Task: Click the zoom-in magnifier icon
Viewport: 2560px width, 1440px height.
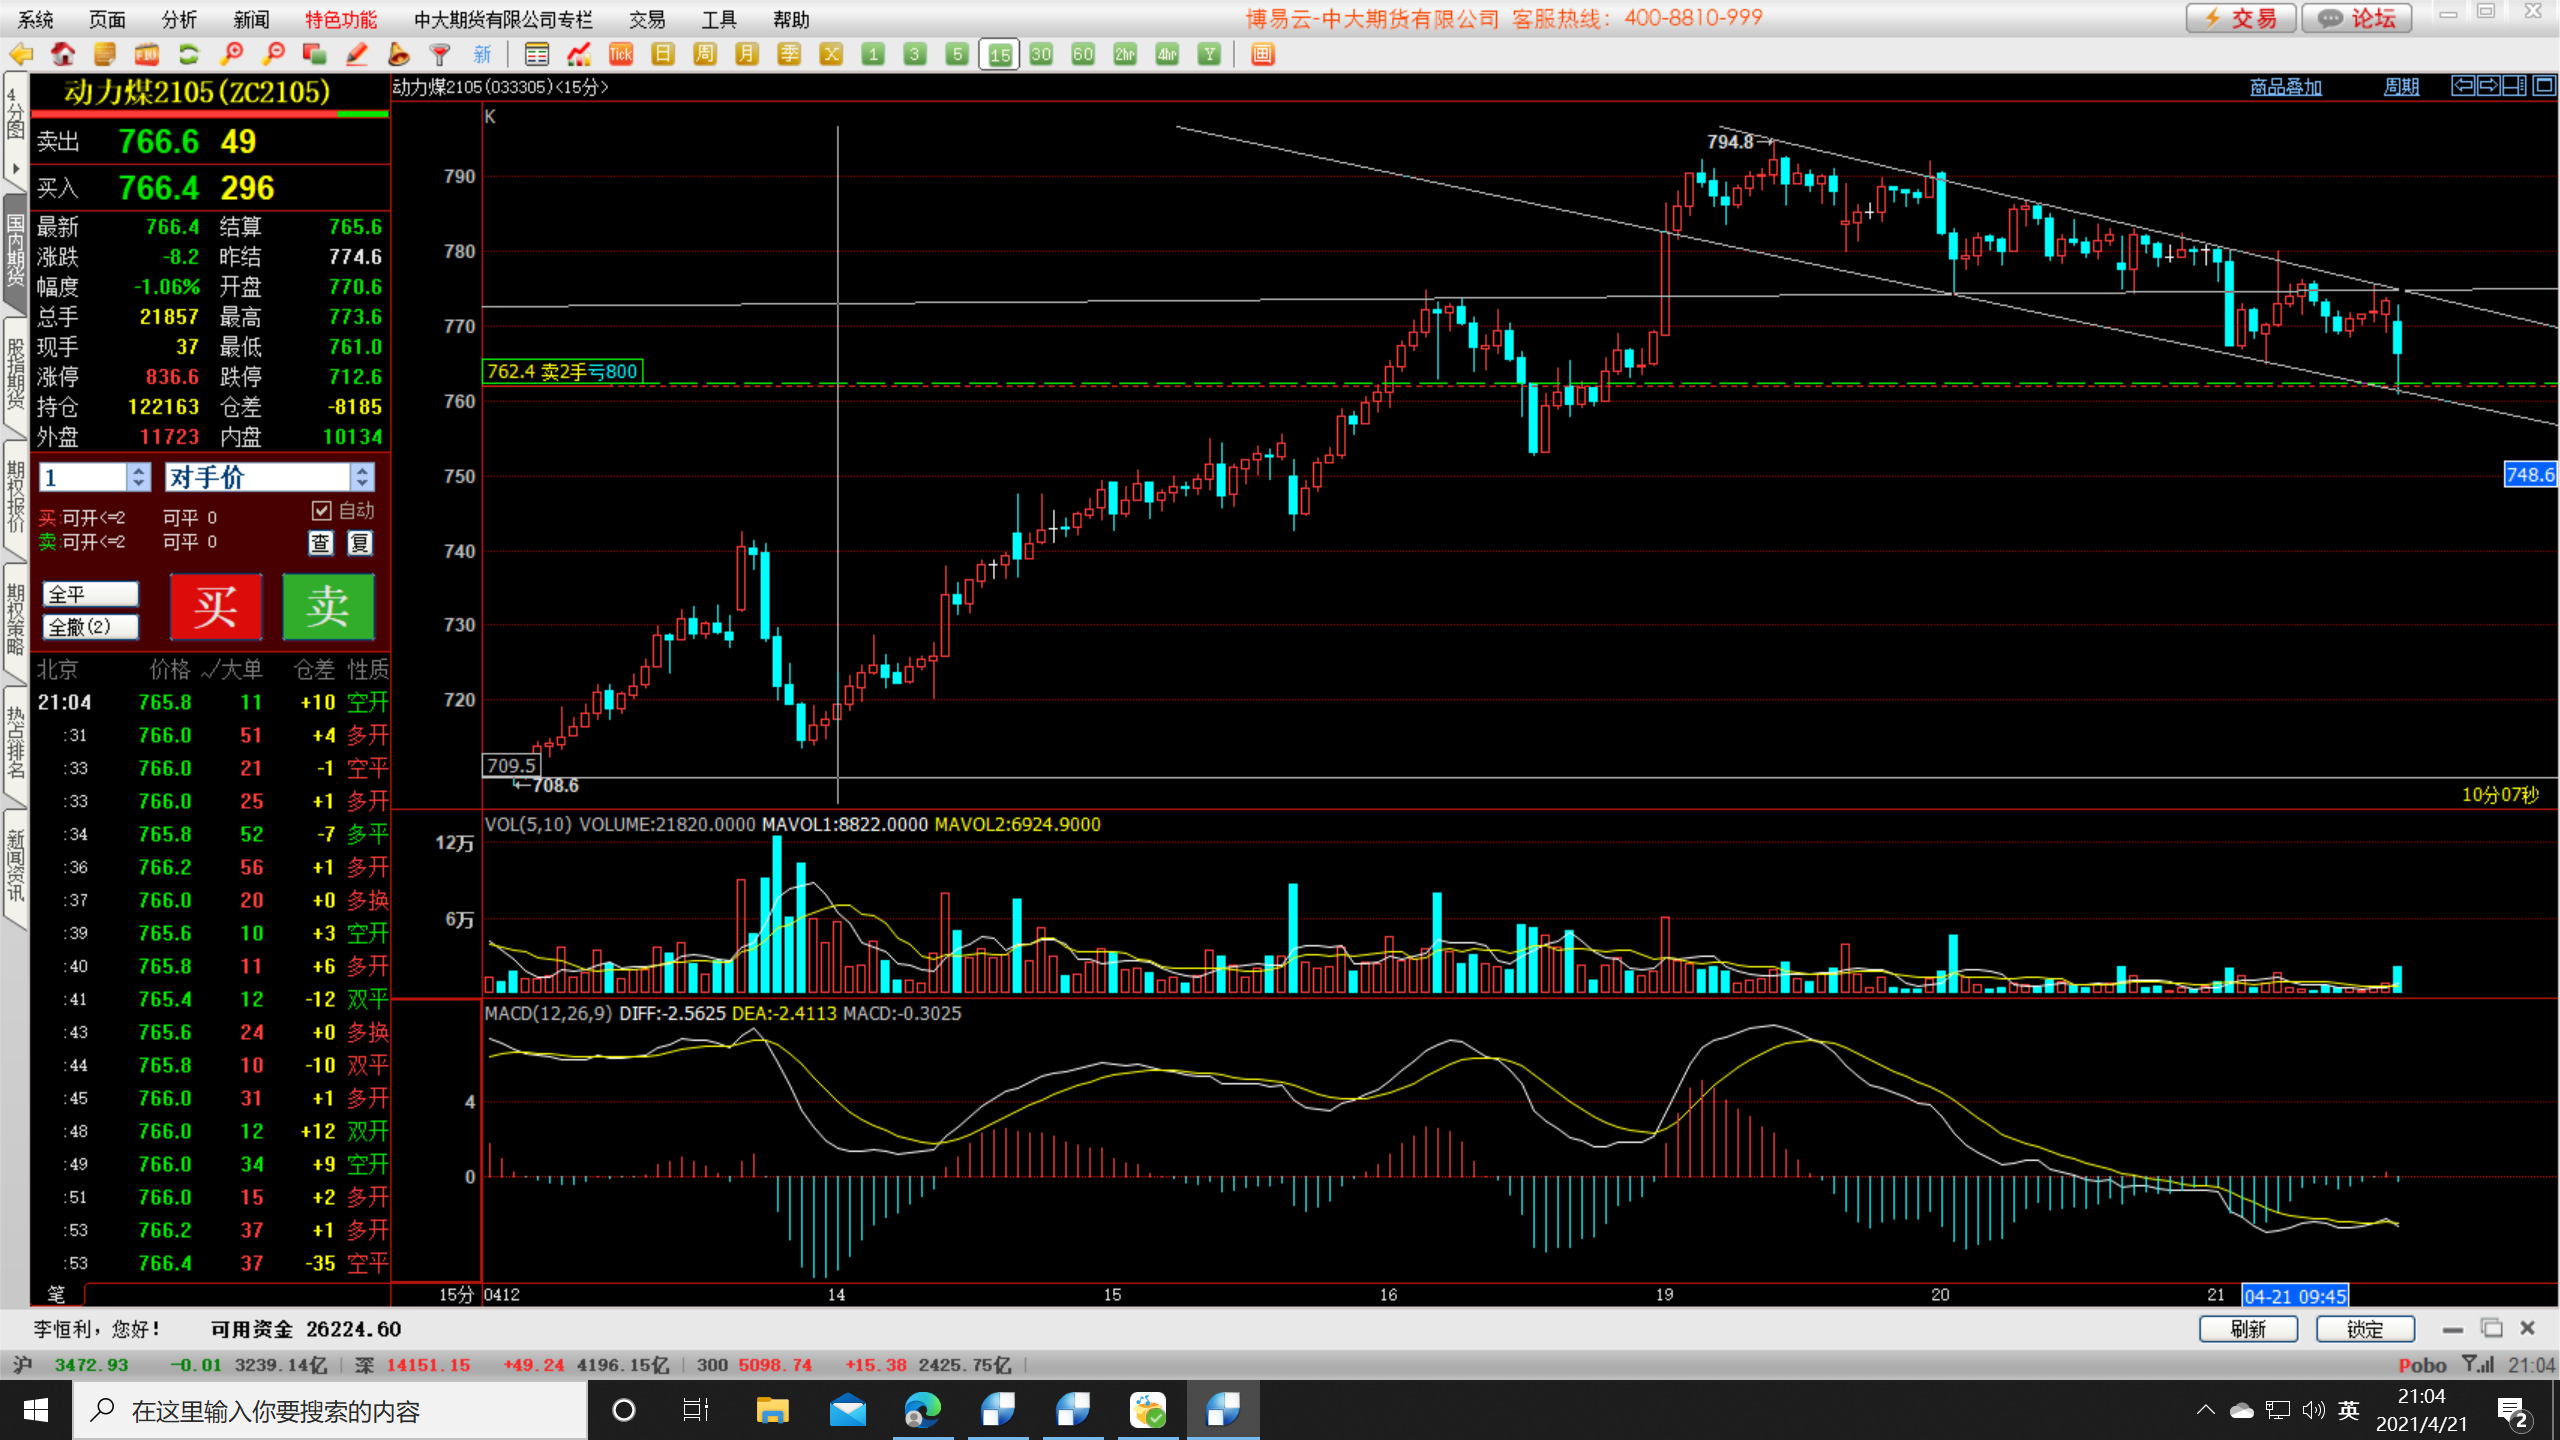Action: pyautogui.click(x=231, y=54)
